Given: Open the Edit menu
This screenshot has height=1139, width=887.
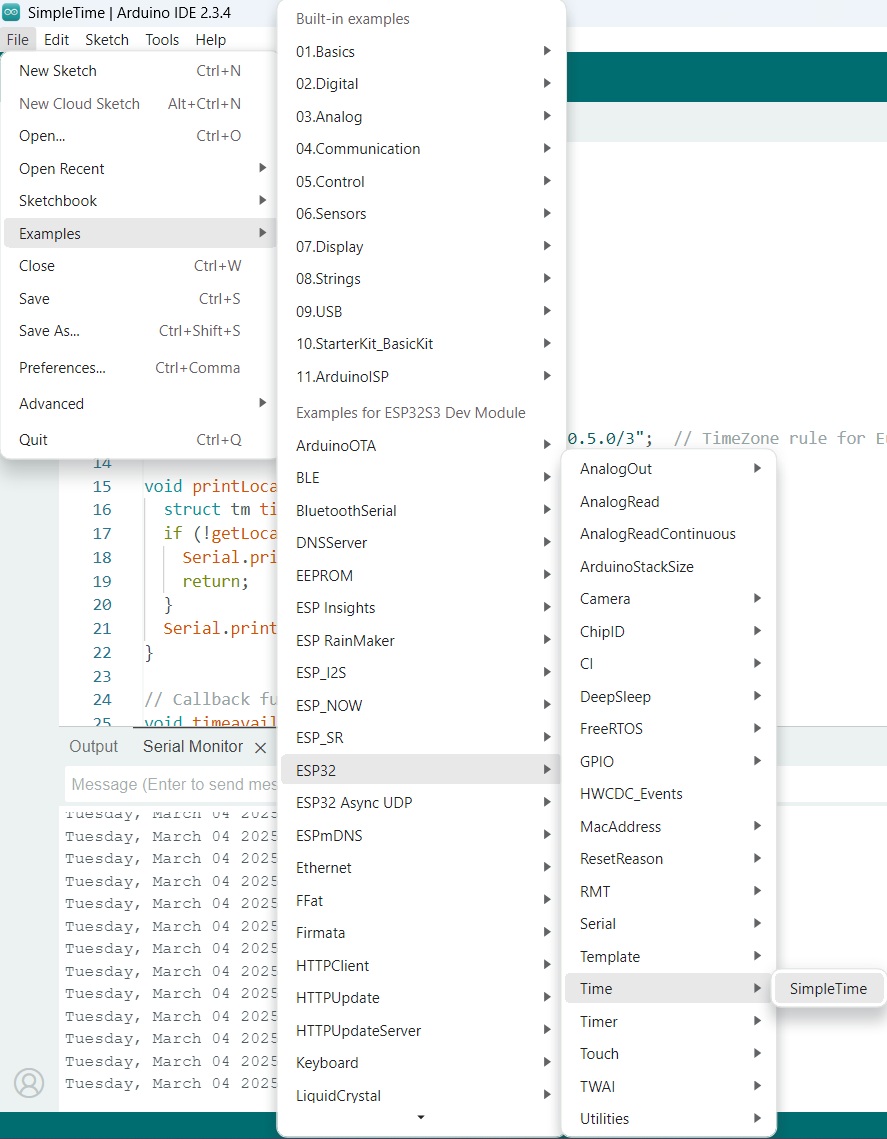Looking at the screenshot, I should click(x=57, y=40).
